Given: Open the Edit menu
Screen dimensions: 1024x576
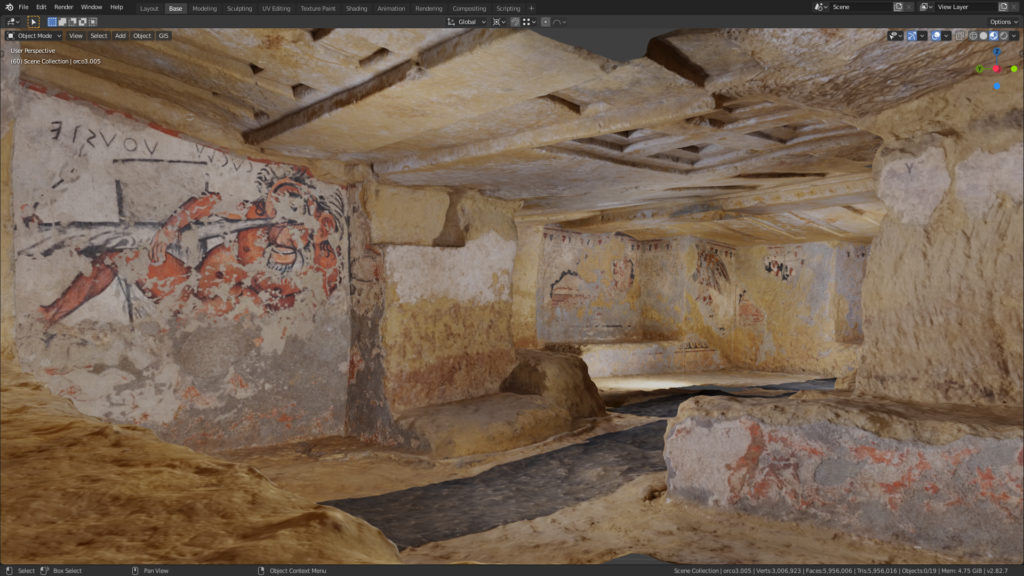Looking at the screenshot, I should click(41, 7).
